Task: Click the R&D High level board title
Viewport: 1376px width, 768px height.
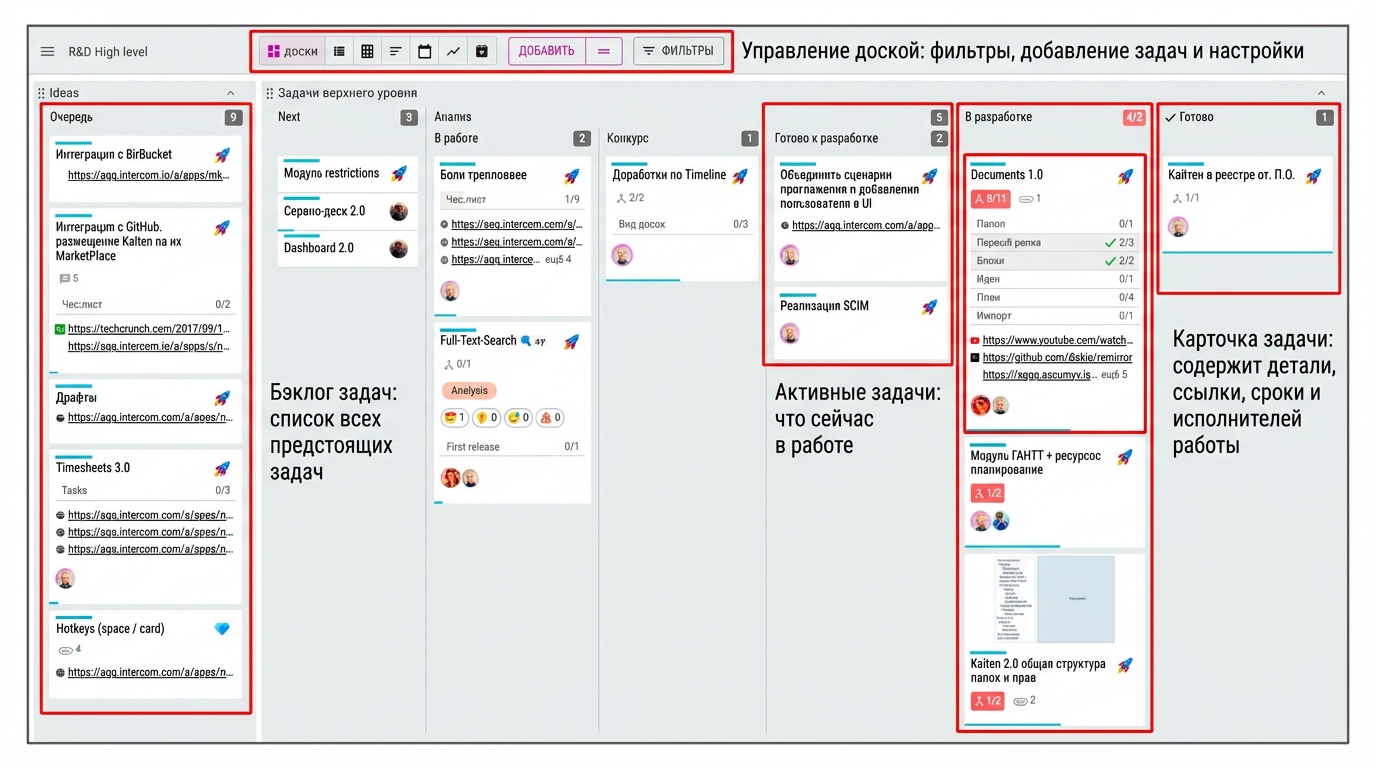Action: 108,52
